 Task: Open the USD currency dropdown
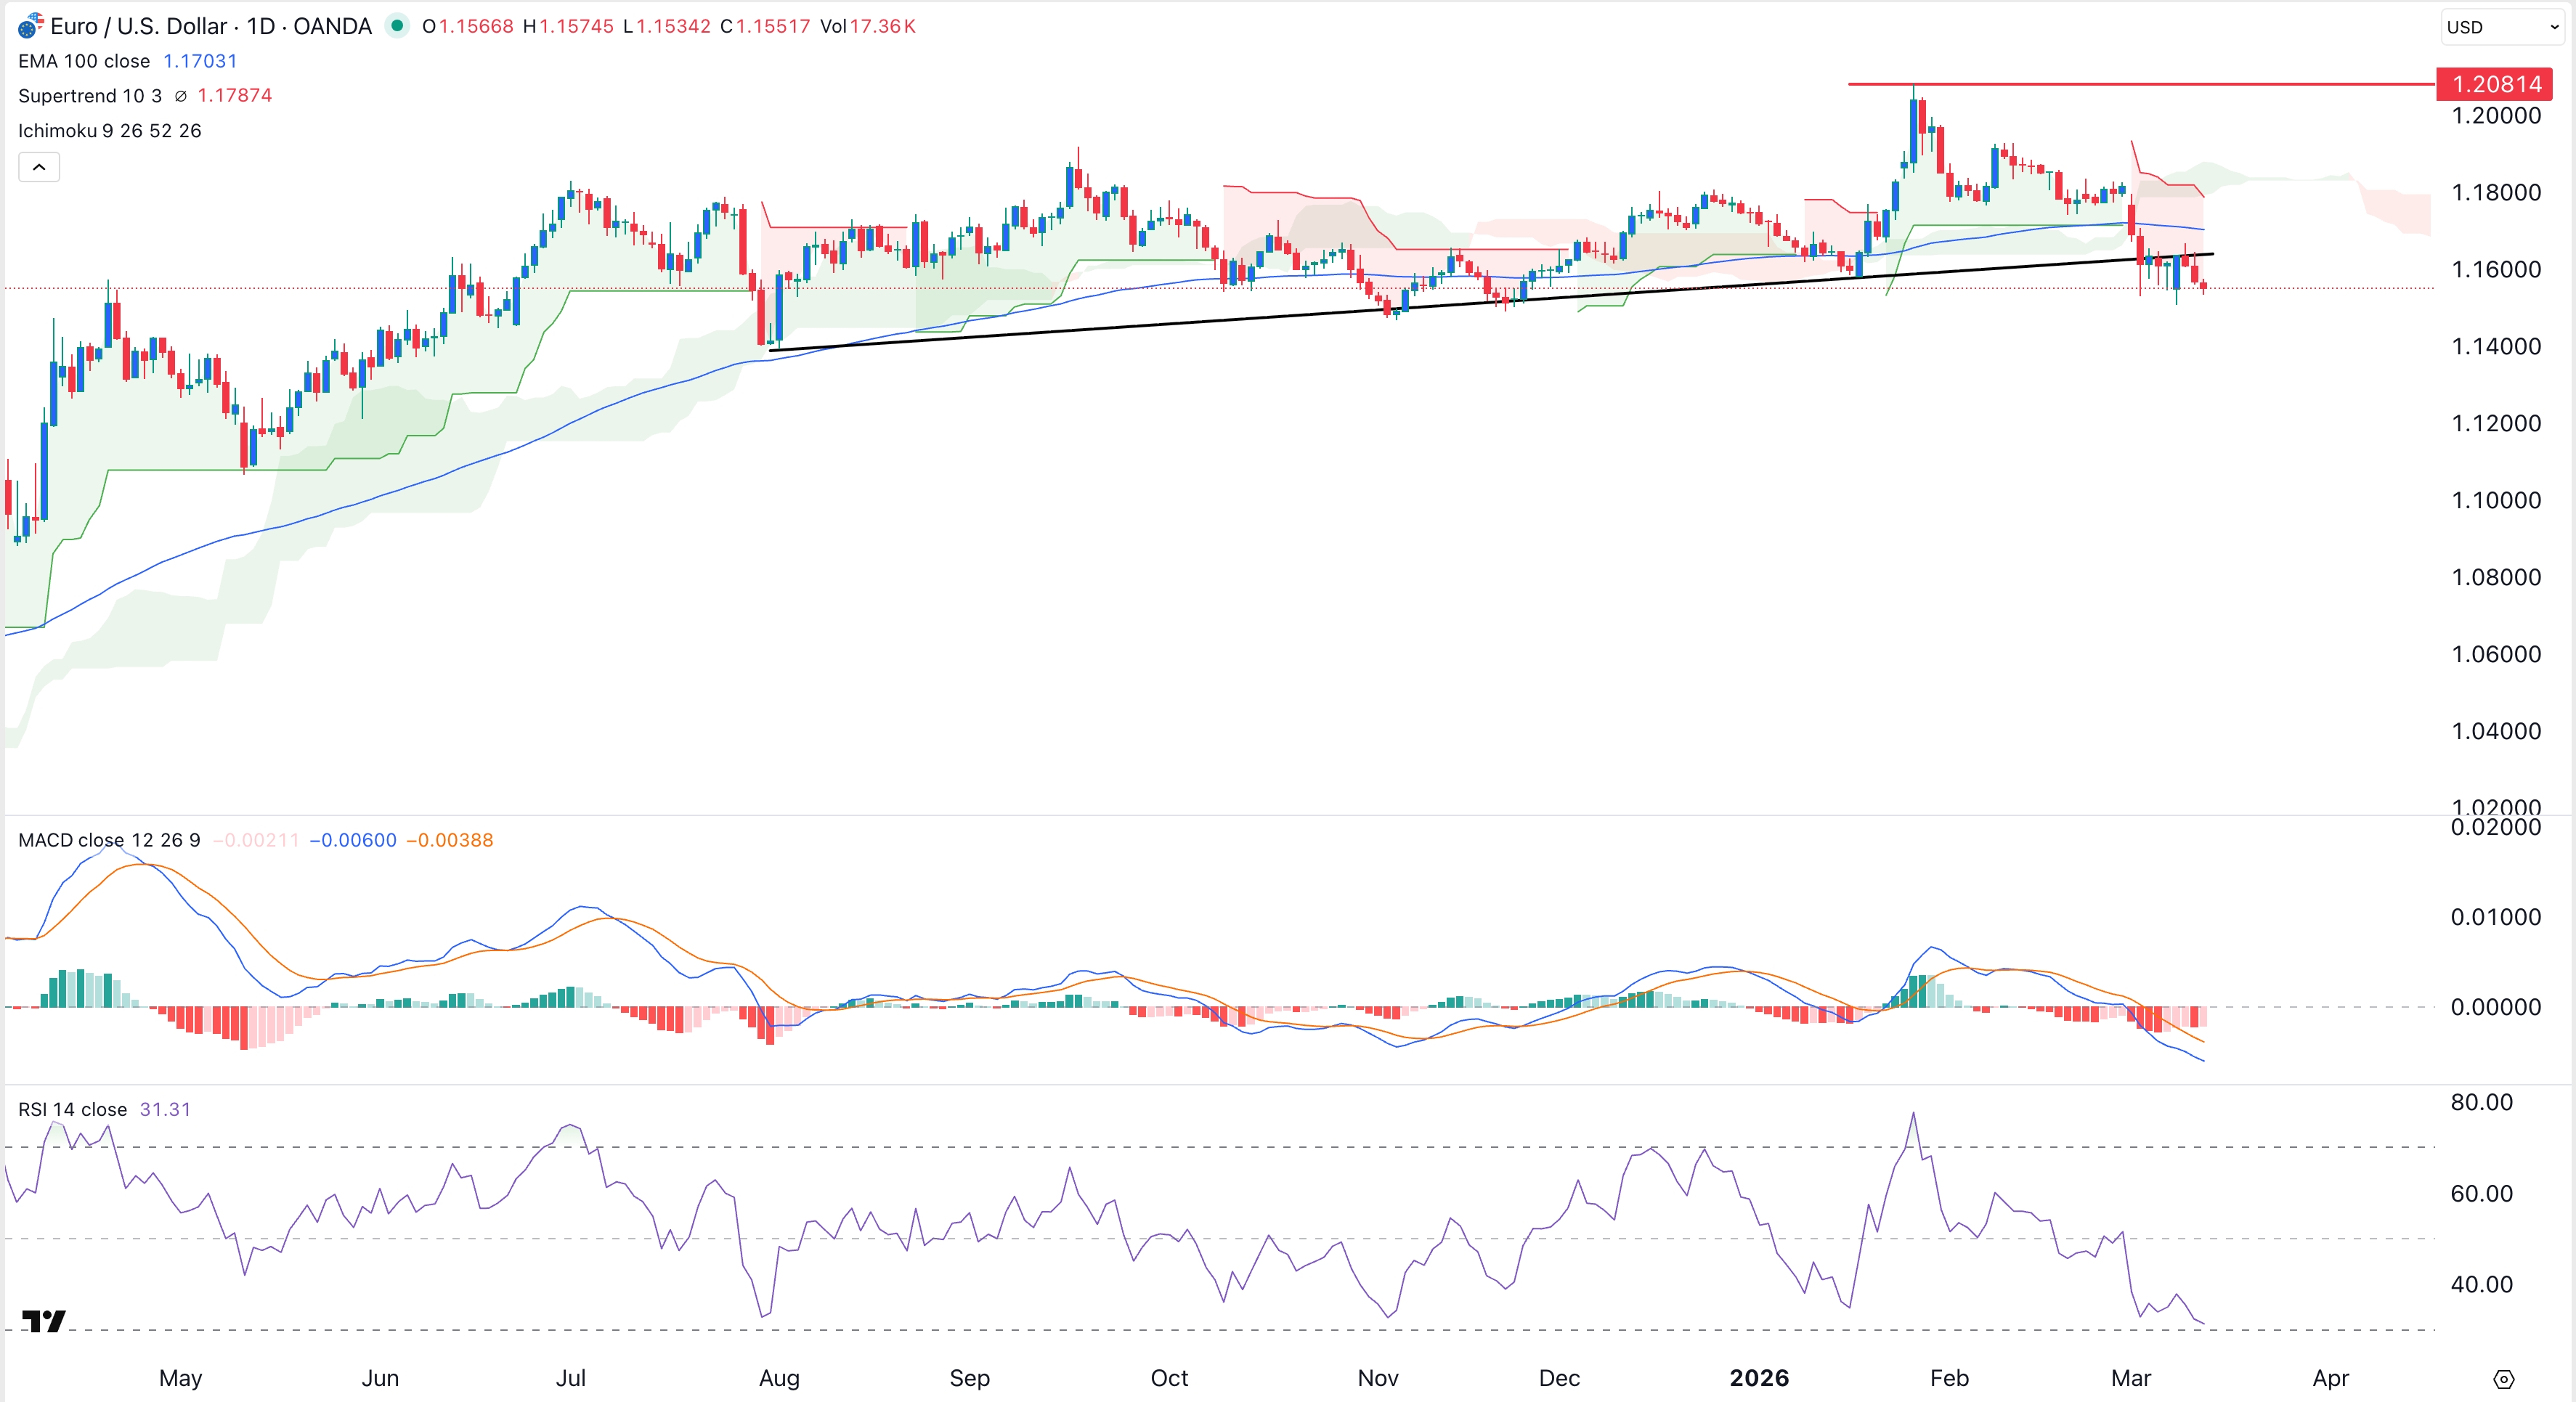pyautogui.click(x=2498, y=27)
